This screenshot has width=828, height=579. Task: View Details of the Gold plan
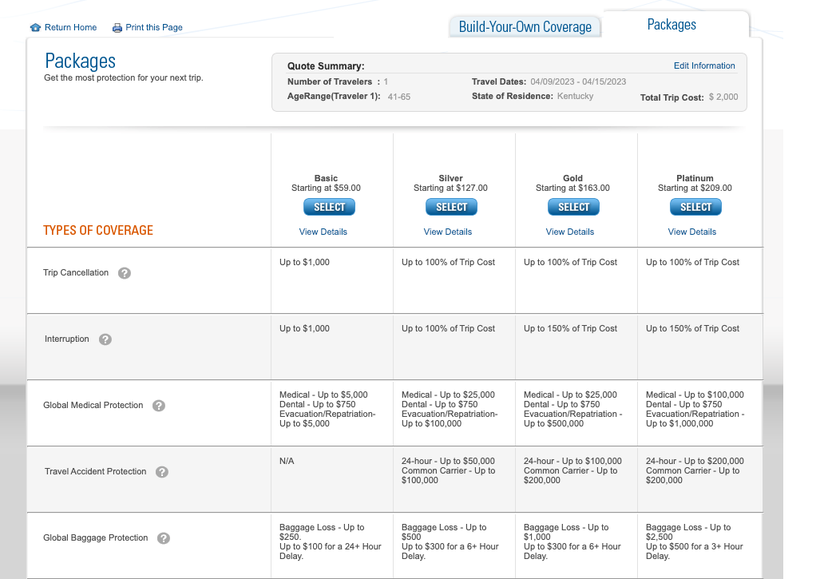[x=569, y=231]
